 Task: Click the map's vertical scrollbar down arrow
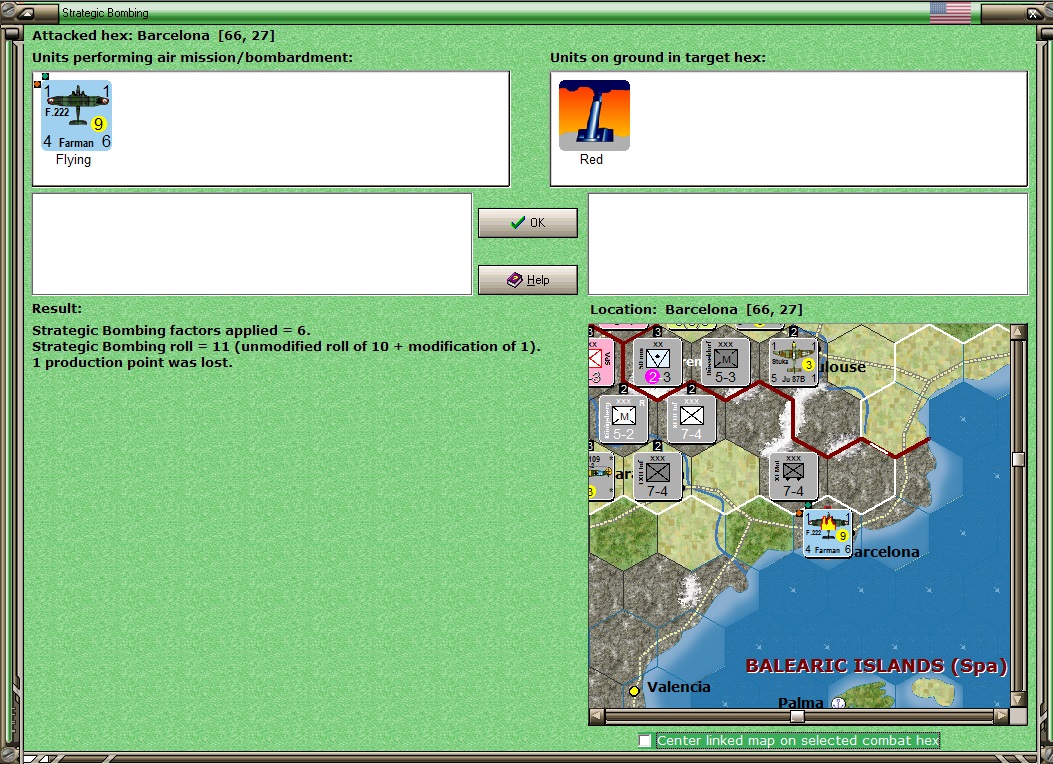click(1018, 700)
